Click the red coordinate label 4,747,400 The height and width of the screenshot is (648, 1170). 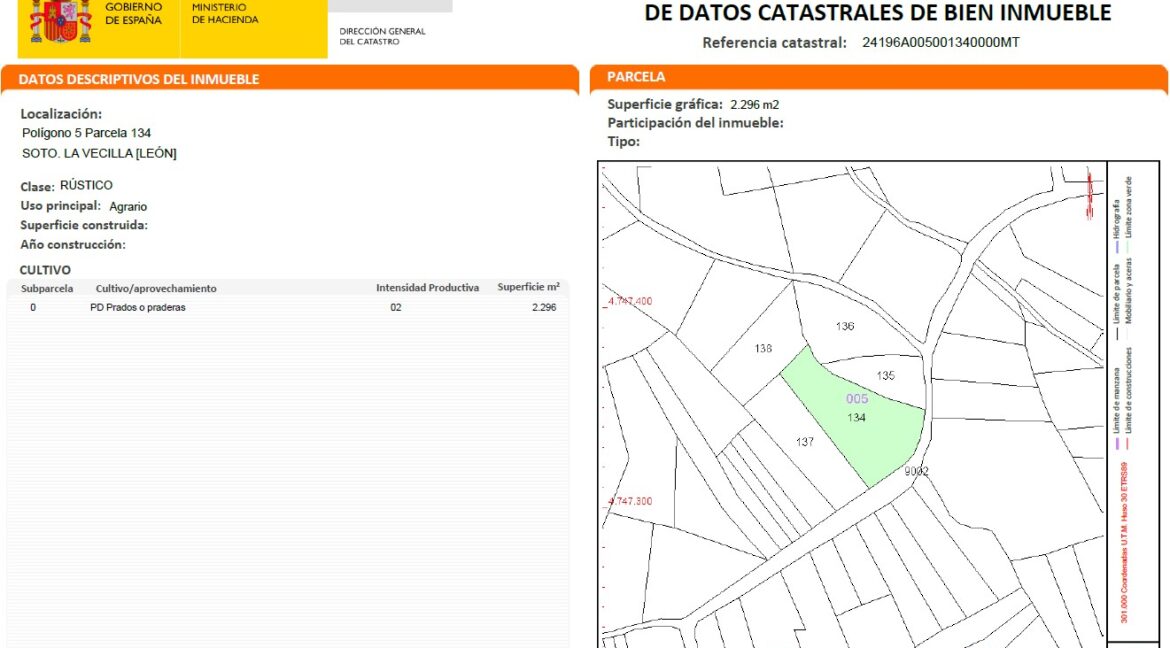coord(631,302)
